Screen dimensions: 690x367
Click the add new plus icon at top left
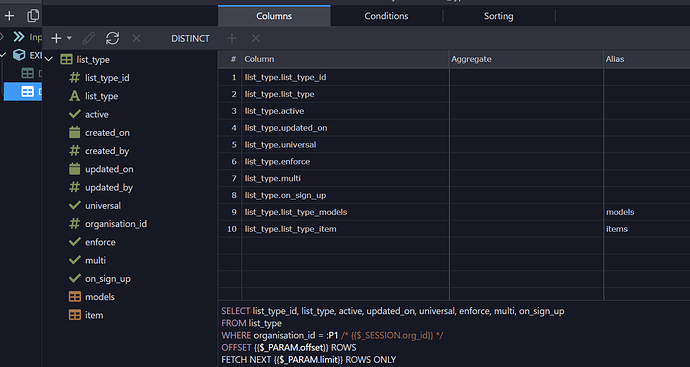(9, 16)
